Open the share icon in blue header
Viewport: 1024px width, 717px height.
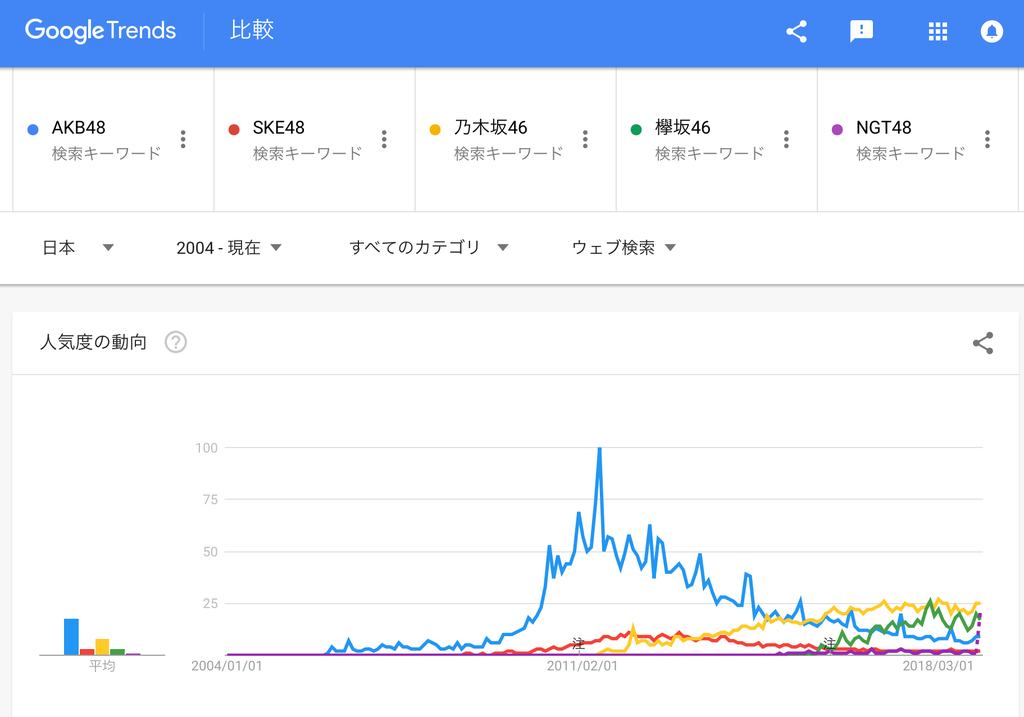pyautogui.click(x=796, y=31)
